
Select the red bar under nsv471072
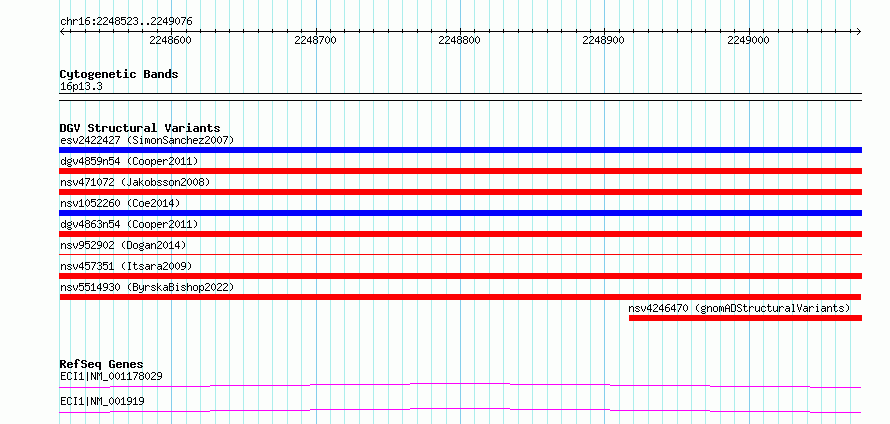click(460, 192)
